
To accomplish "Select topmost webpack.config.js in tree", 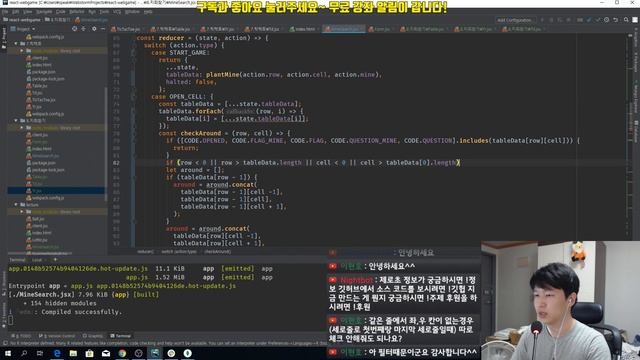I will (x=45, y=37).
